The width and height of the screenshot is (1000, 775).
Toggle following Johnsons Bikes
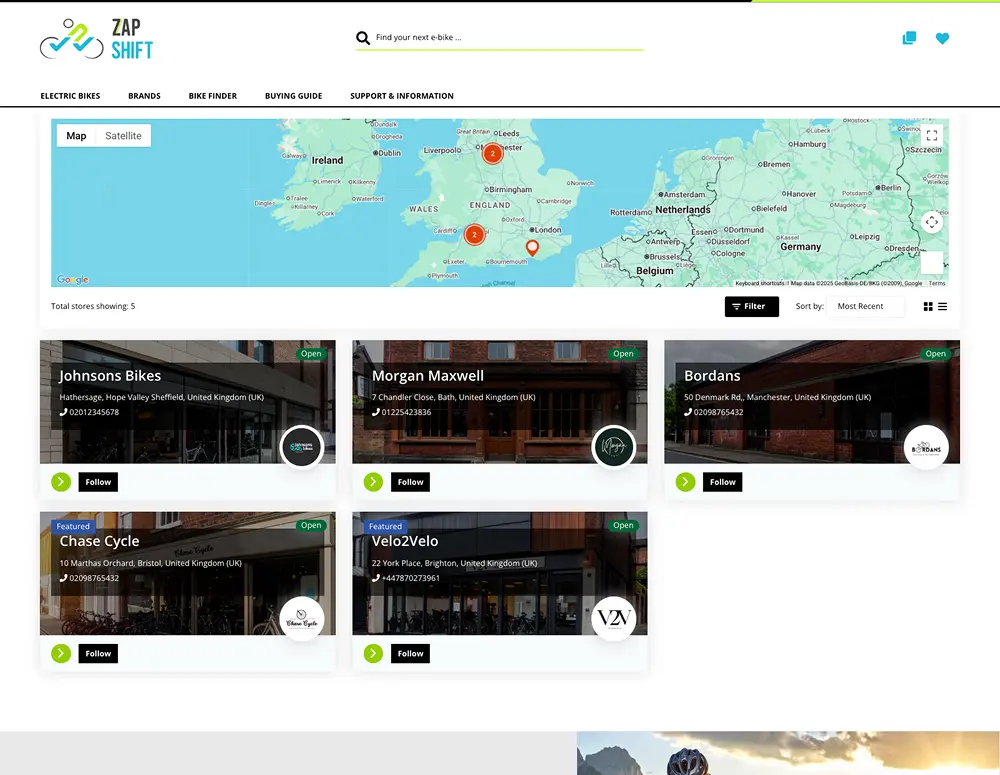[x=97, y=481]
